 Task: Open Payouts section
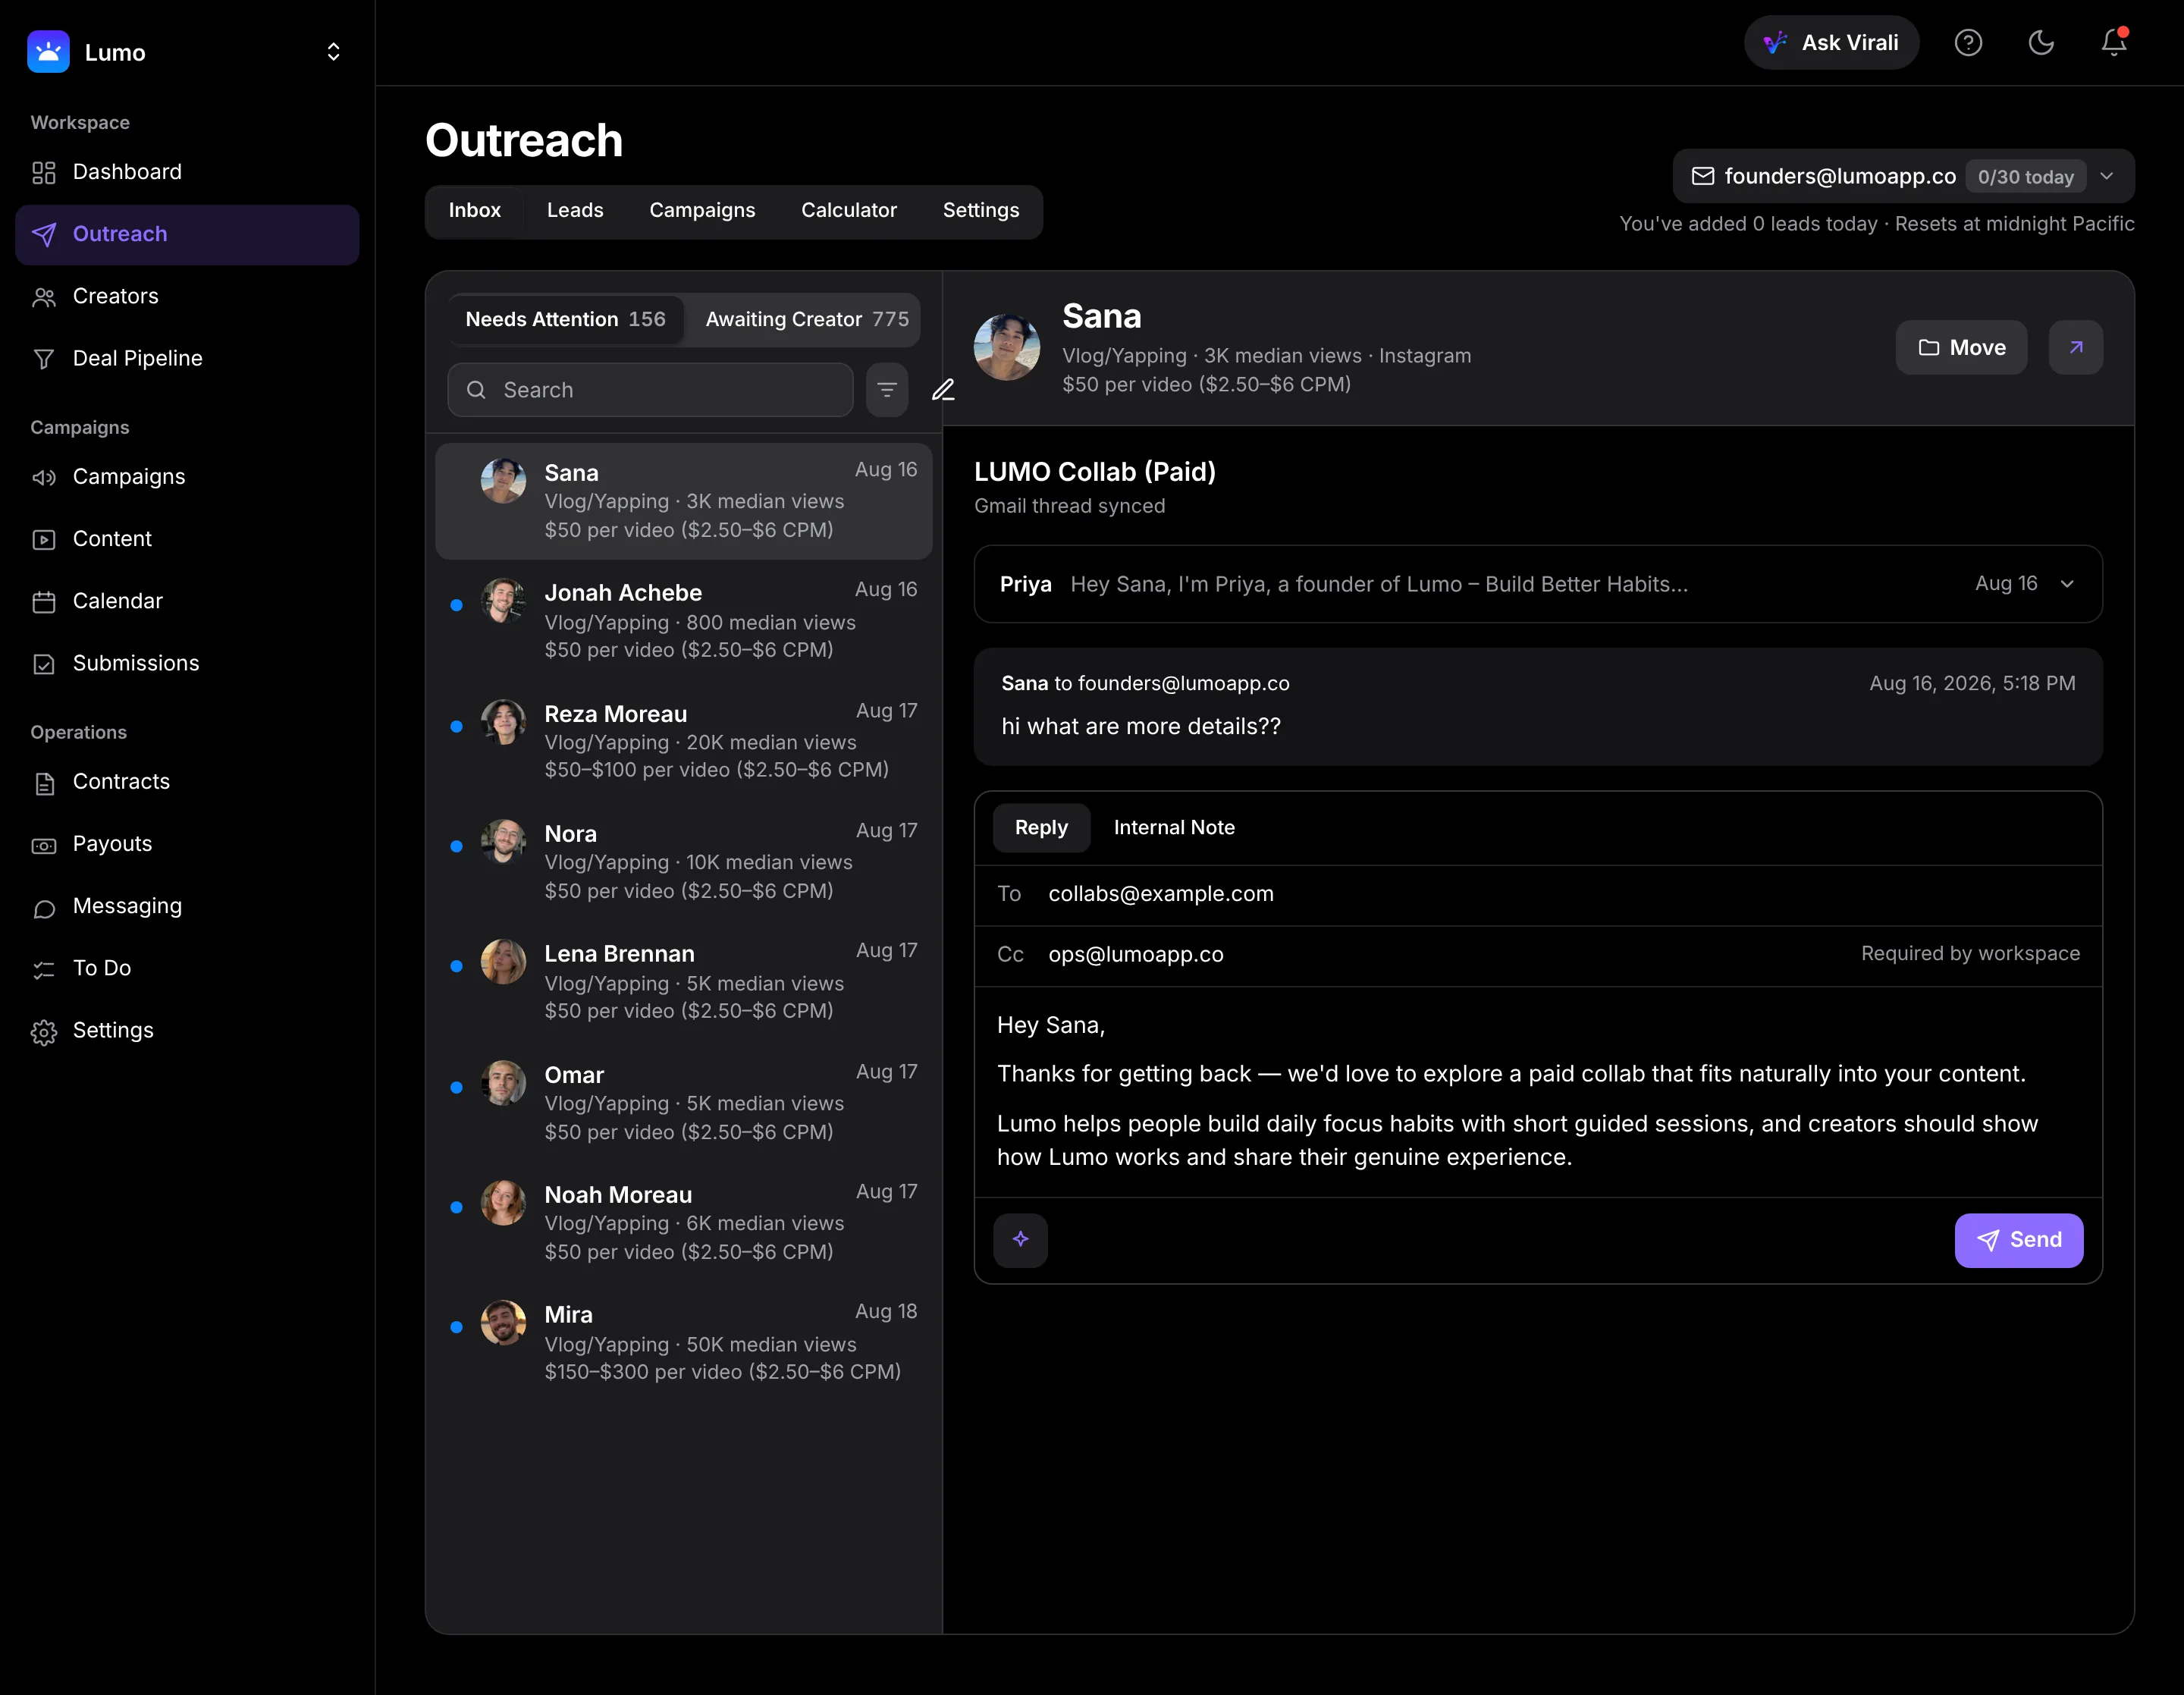[x=187, y=844]
